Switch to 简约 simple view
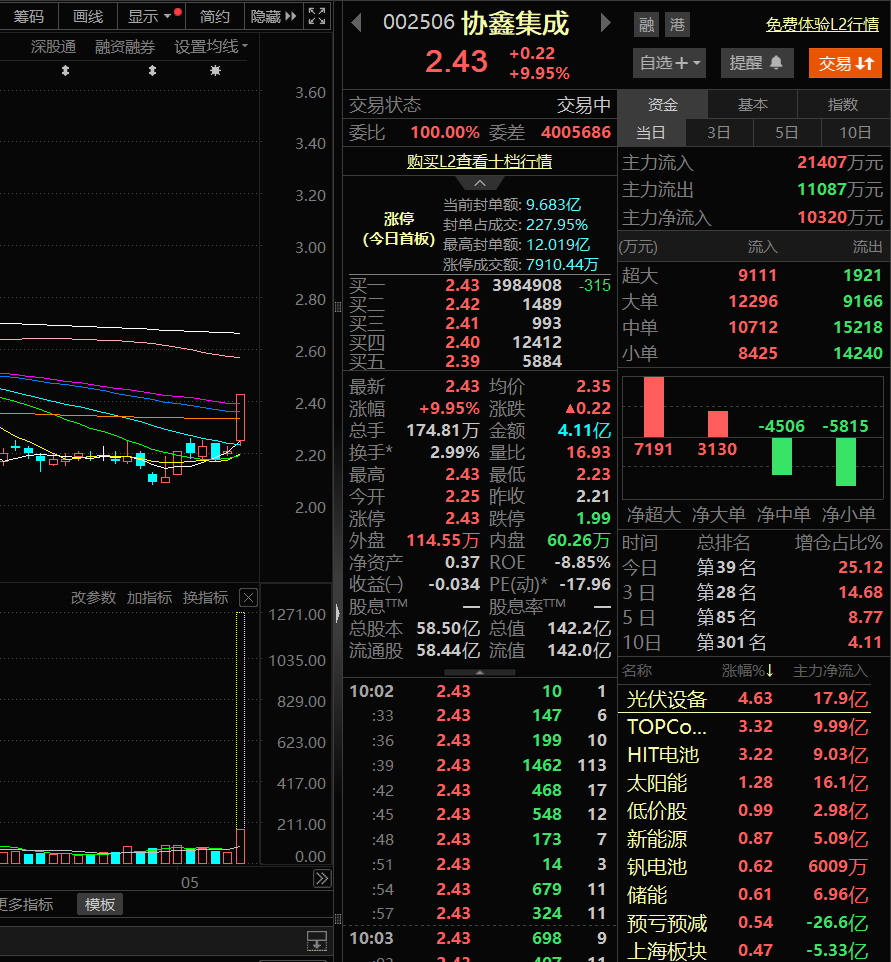The width and height of the screenshot is (891, 962). pos(214,16)
